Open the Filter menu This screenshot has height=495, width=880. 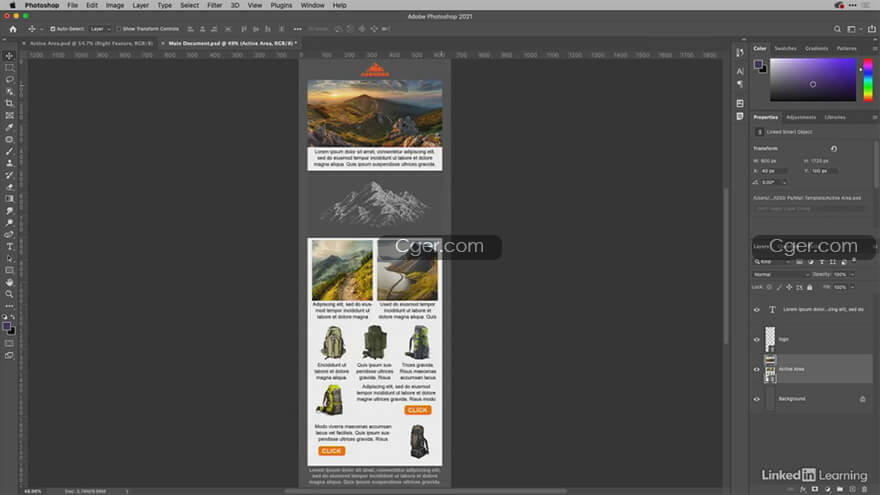pyautogui.click(x=214, y=5)
